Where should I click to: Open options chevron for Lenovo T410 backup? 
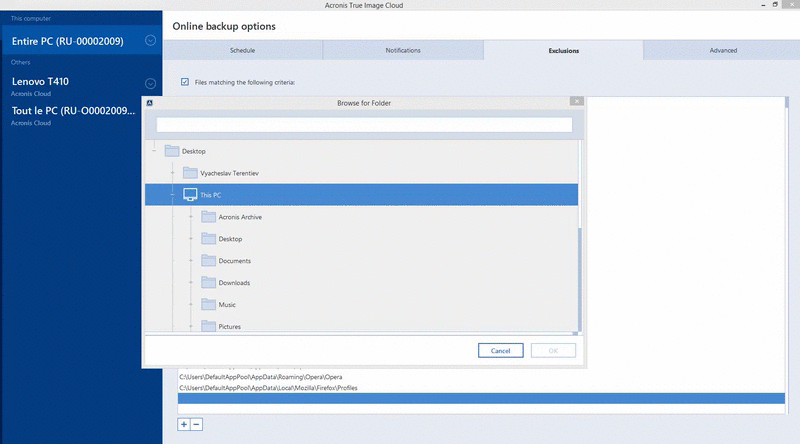150,83
